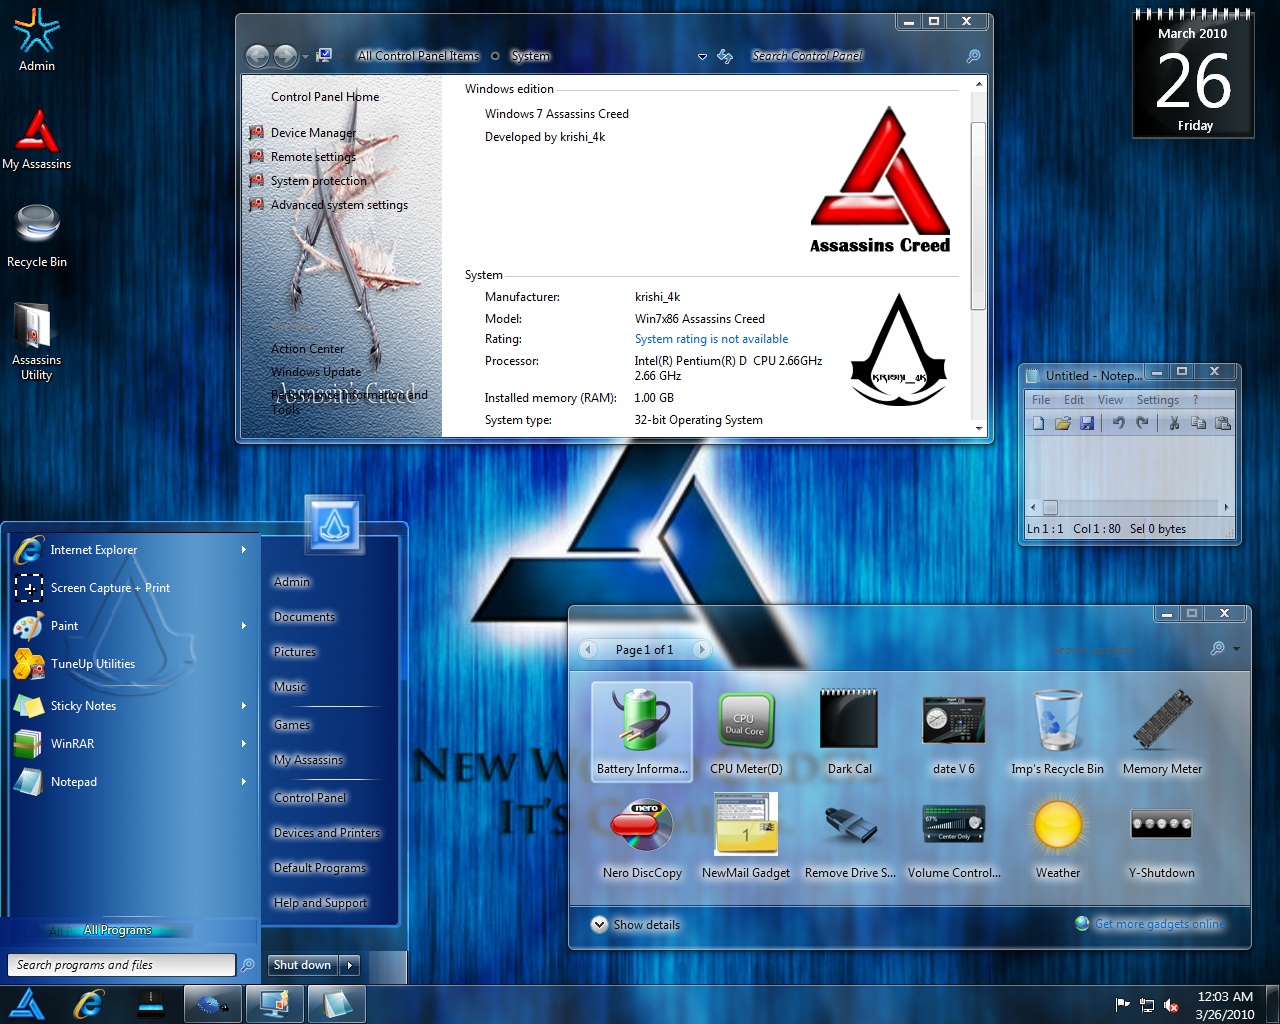Open Advanced system settings link
The width and height of the screenshot is (1280, 1024).
pos(339,205)
